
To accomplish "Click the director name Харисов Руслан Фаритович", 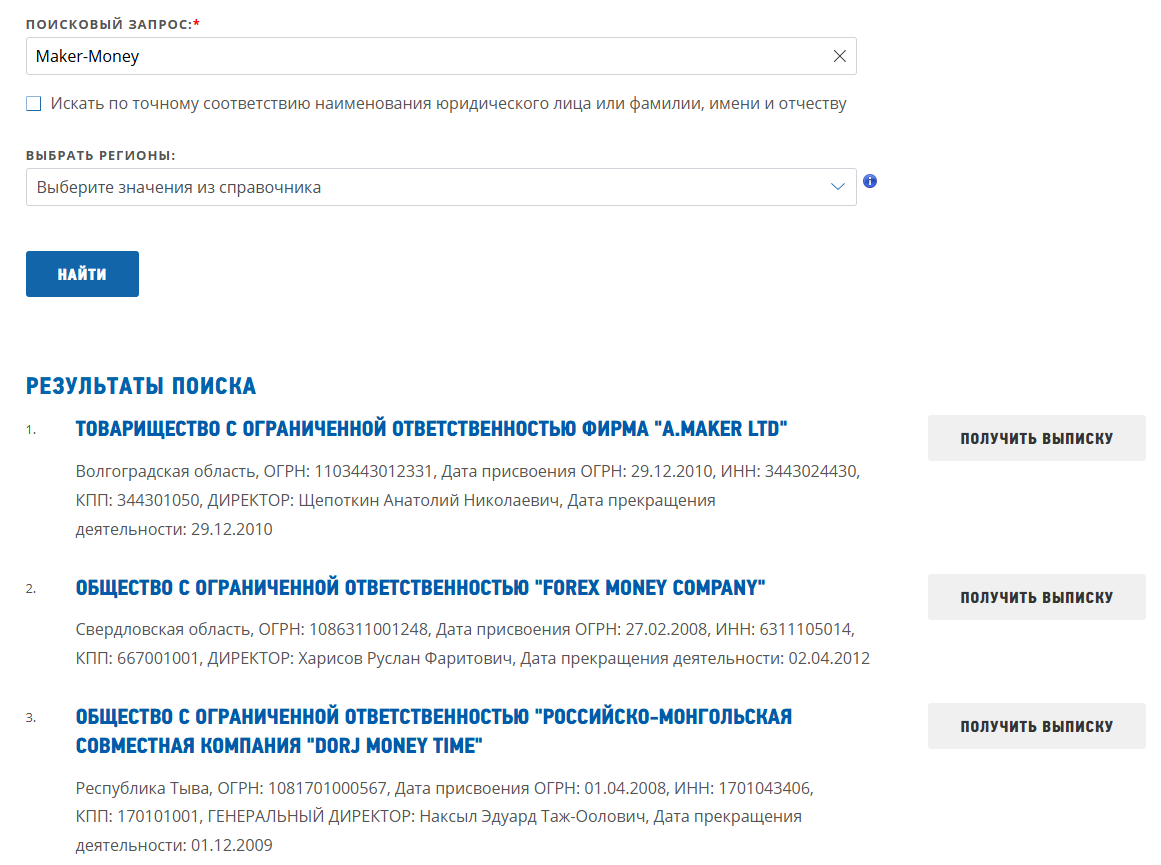I will pos(406,658).
